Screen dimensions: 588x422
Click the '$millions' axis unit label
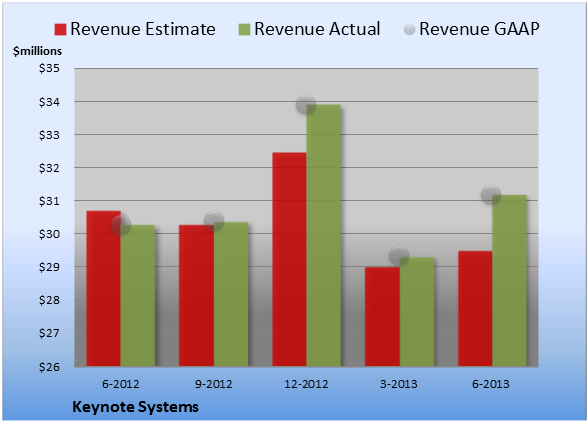click(37, 51)
